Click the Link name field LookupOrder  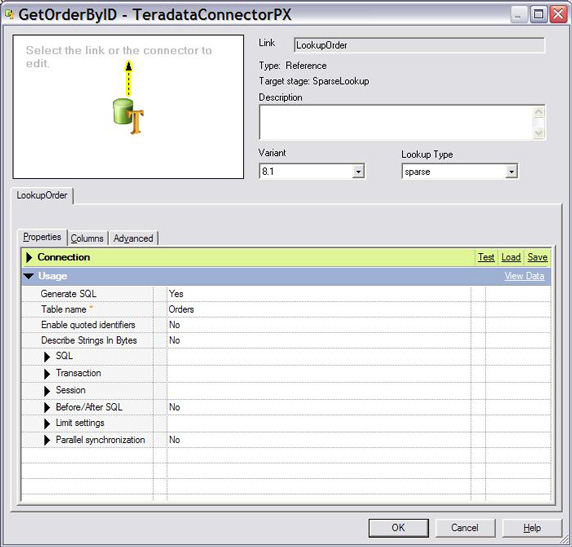(x=420, y=45)
